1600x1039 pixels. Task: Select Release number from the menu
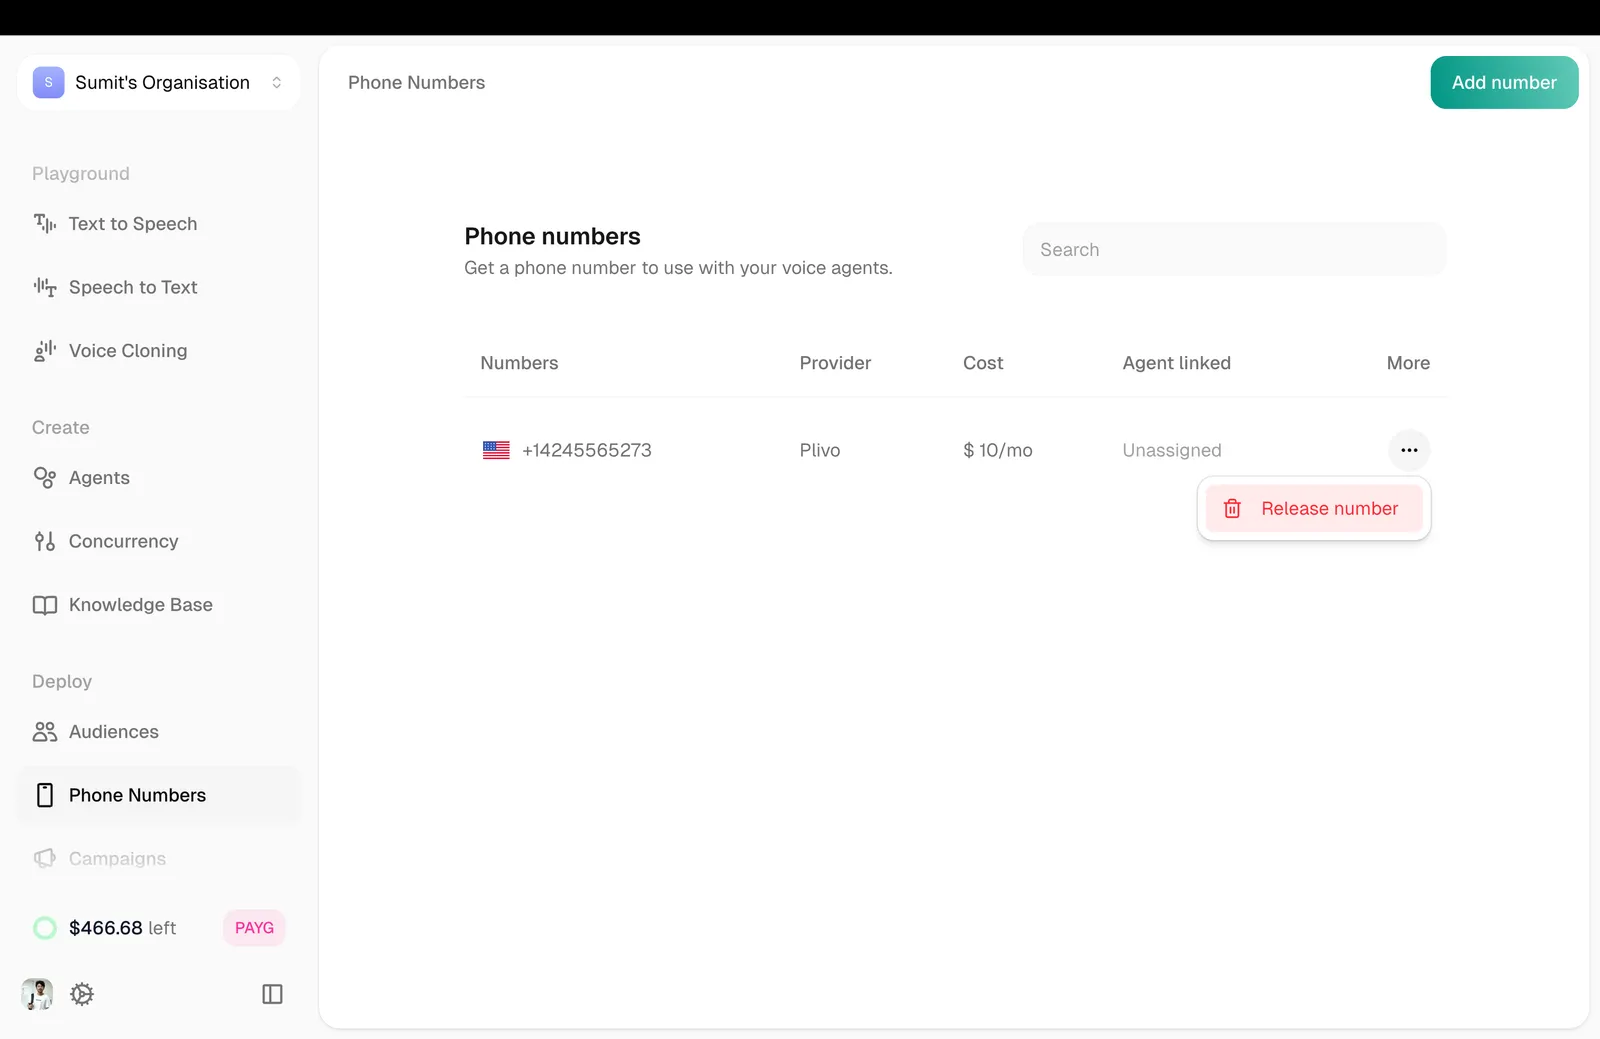coord(1314,509)
